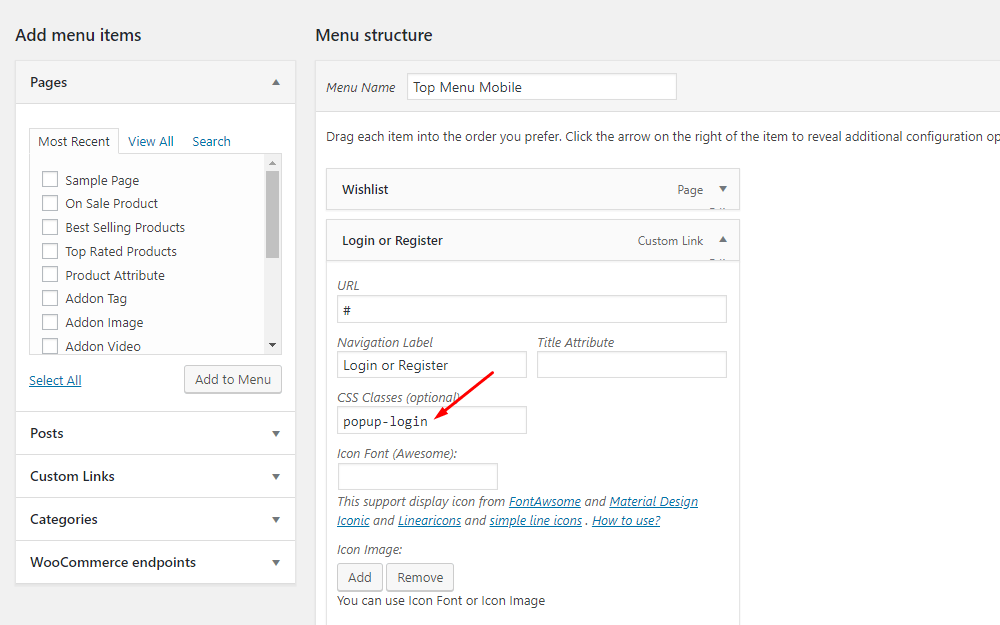Check the Addon Tag box
This screenshot has width=1000, height=625.
(x=50, y=298)
